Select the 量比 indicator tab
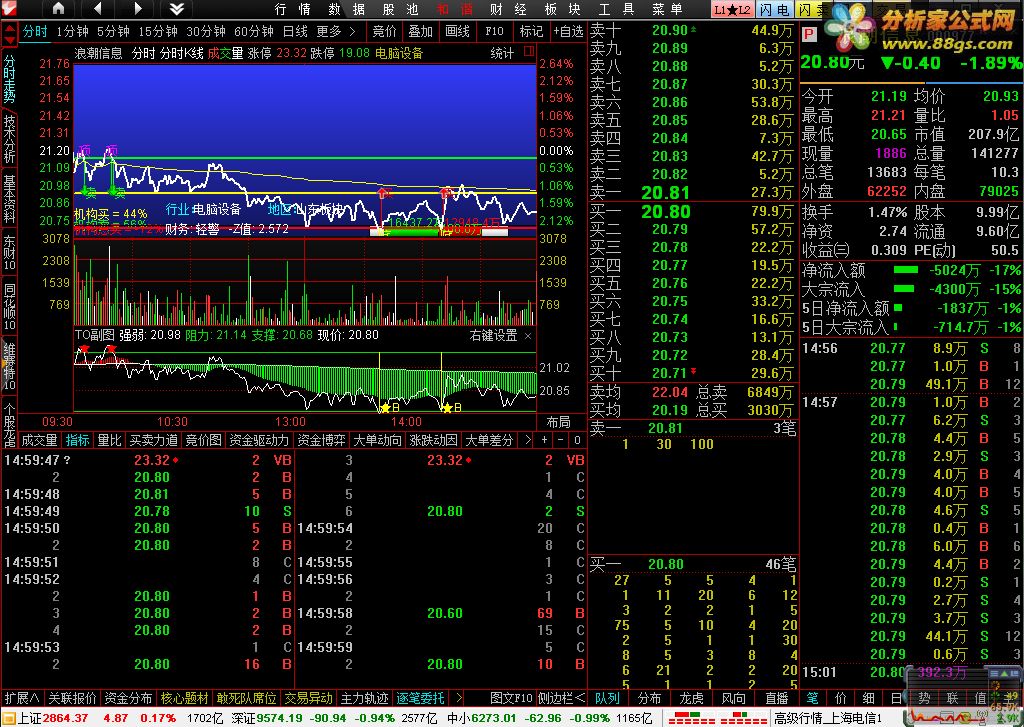This screenshot has width=1024, height=727. click(109, 440)
